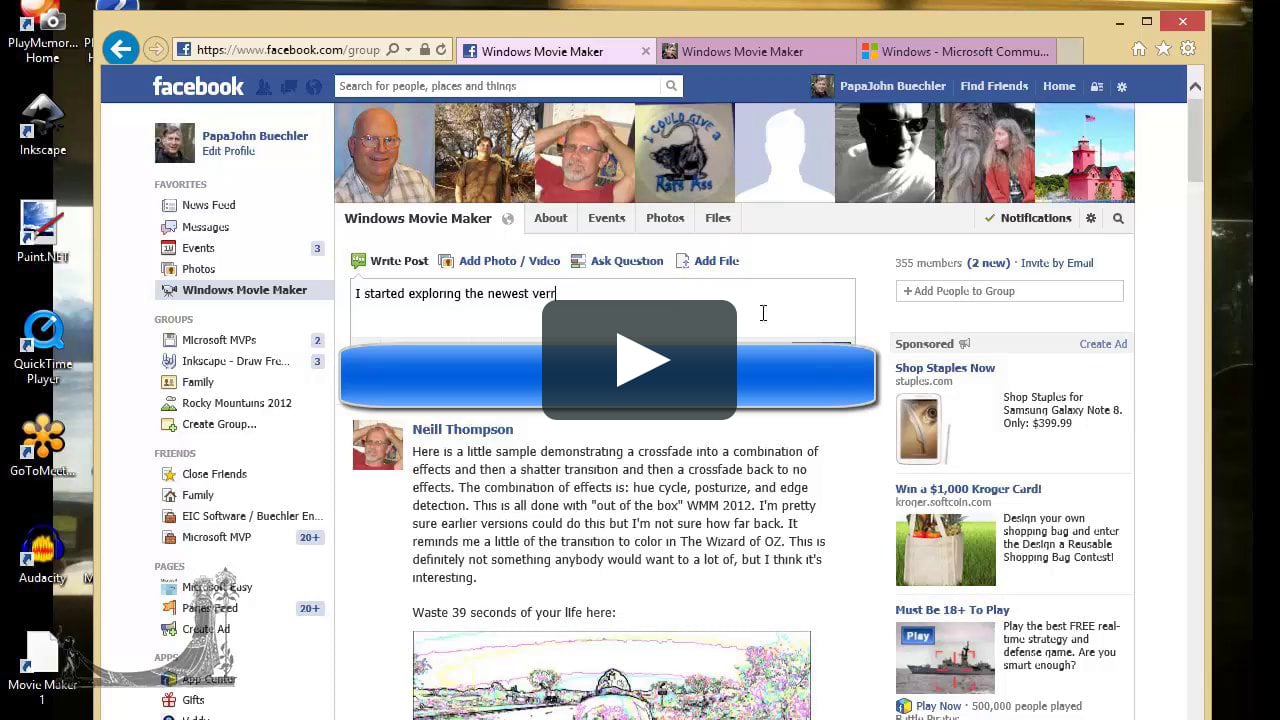This screenshot has height=720, width=1280.
Task: Open the Paint.NET desktop icon
Action: point(42,232)
